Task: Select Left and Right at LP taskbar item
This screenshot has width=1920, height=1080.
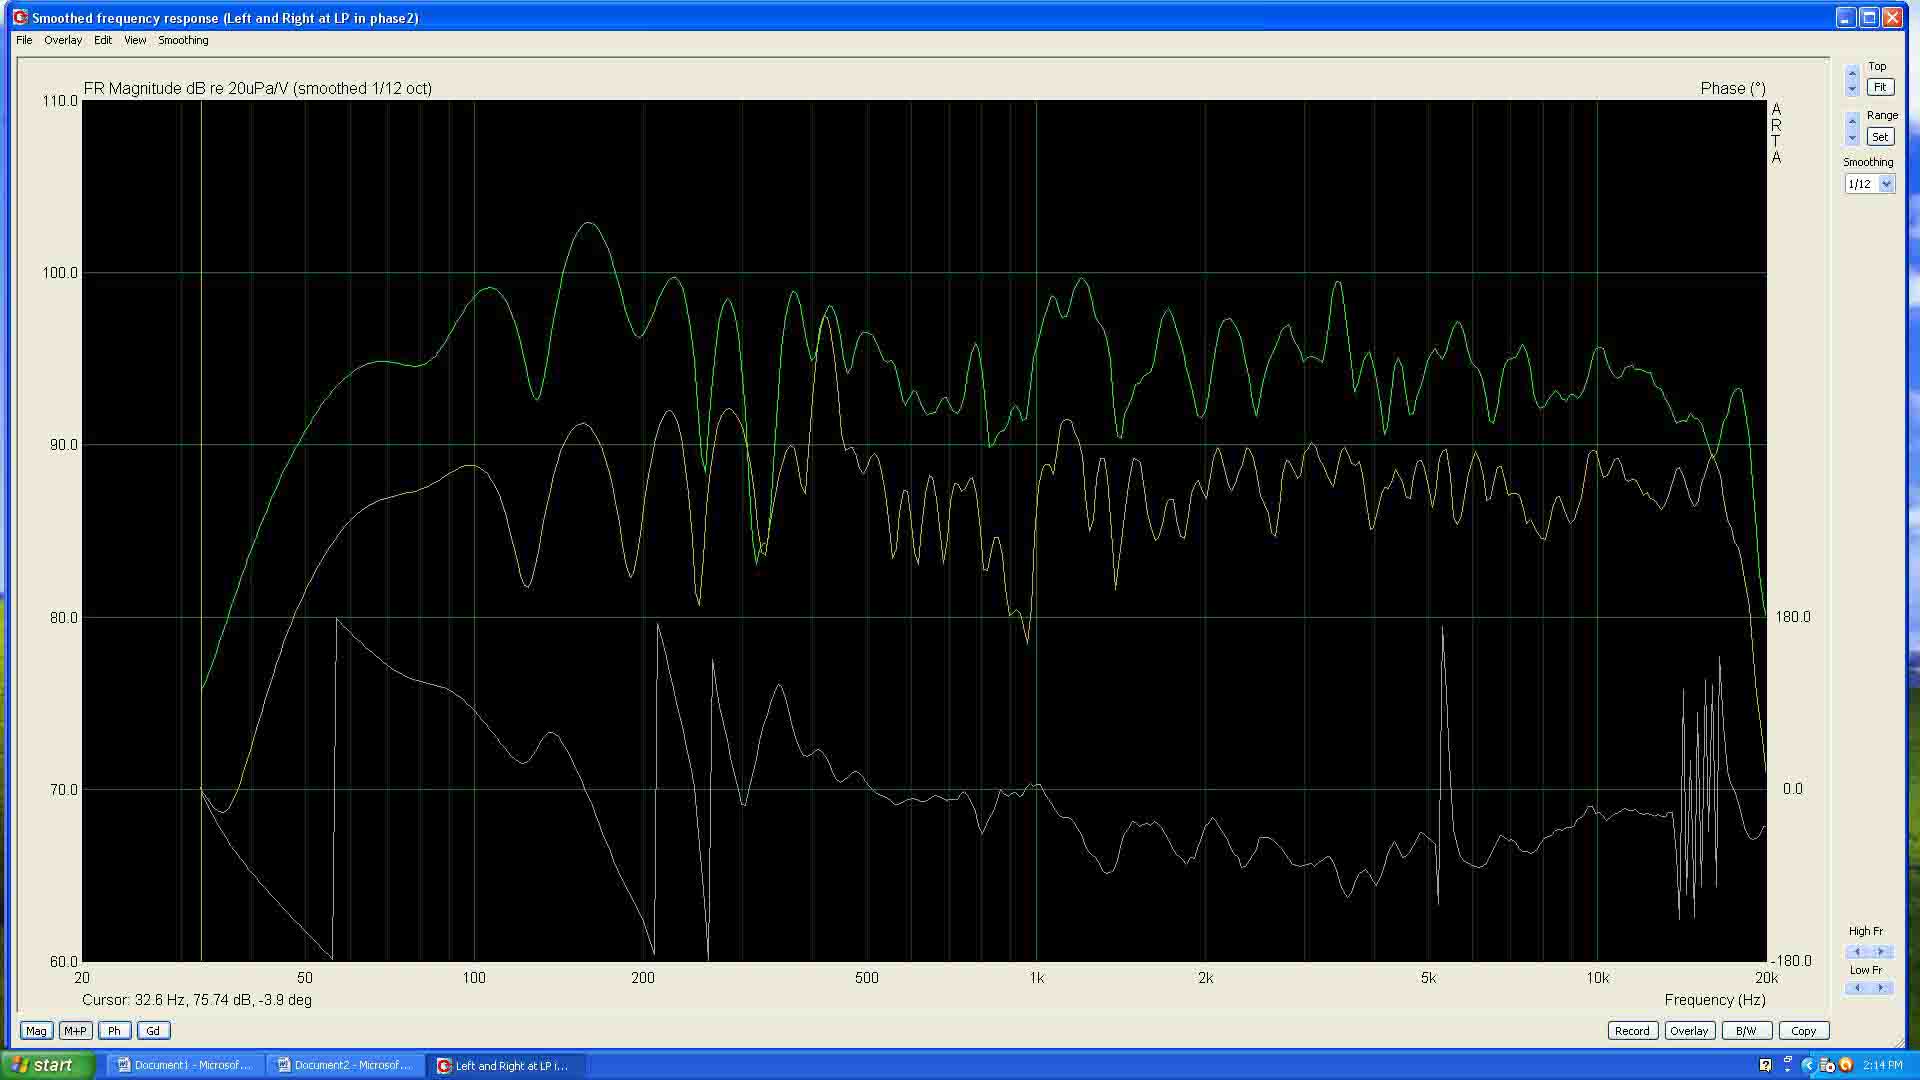Action: 504,1065
